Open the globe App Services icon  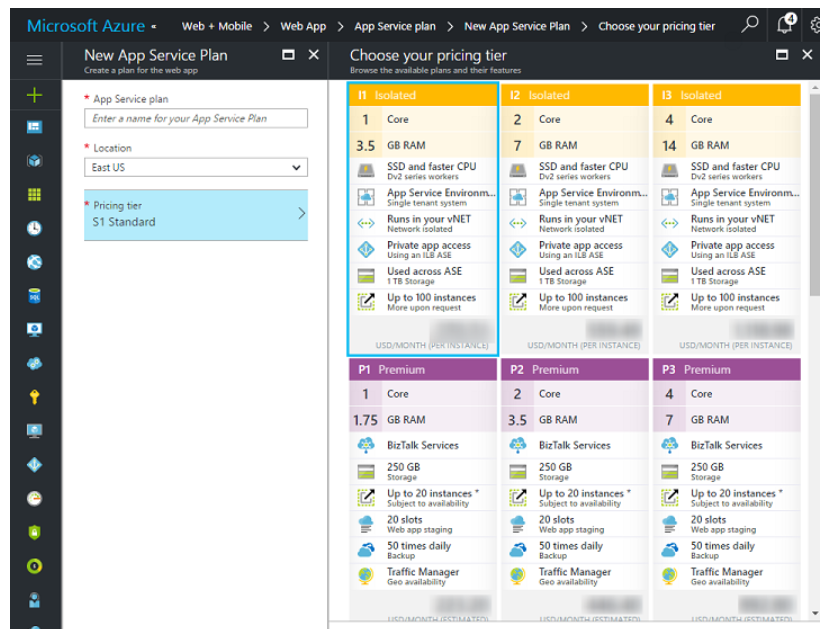click(x=35, y=262)
